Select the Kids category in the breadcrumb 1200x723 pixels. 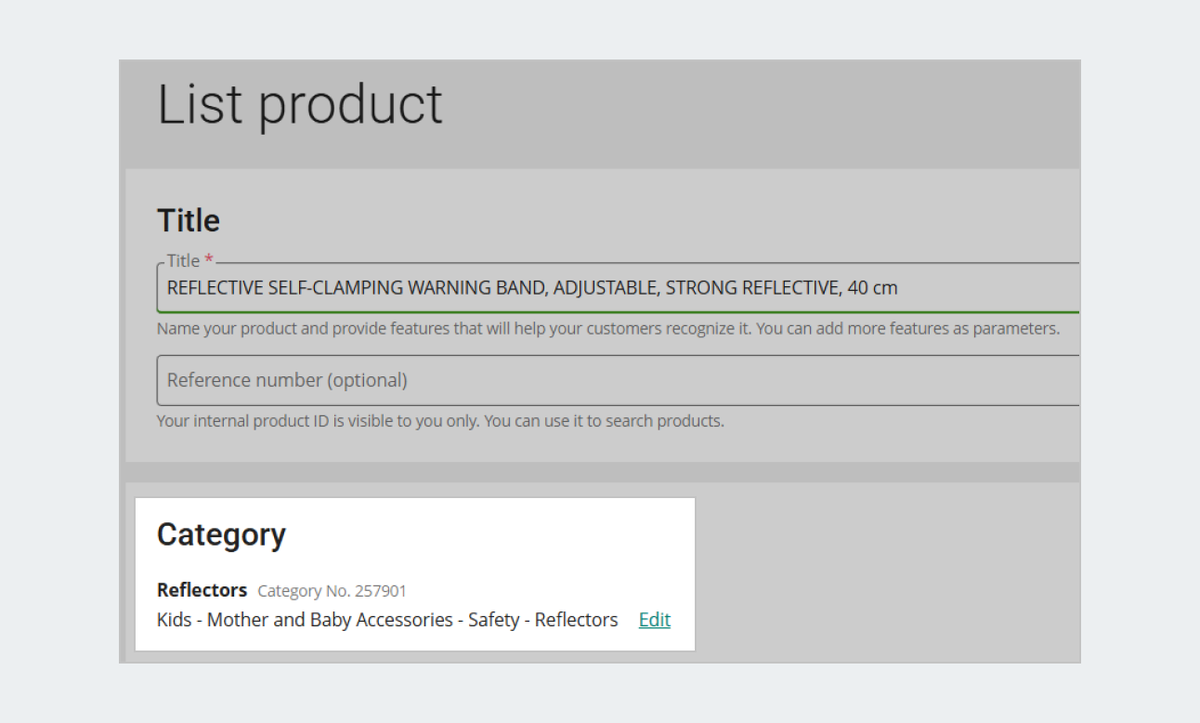176,619
